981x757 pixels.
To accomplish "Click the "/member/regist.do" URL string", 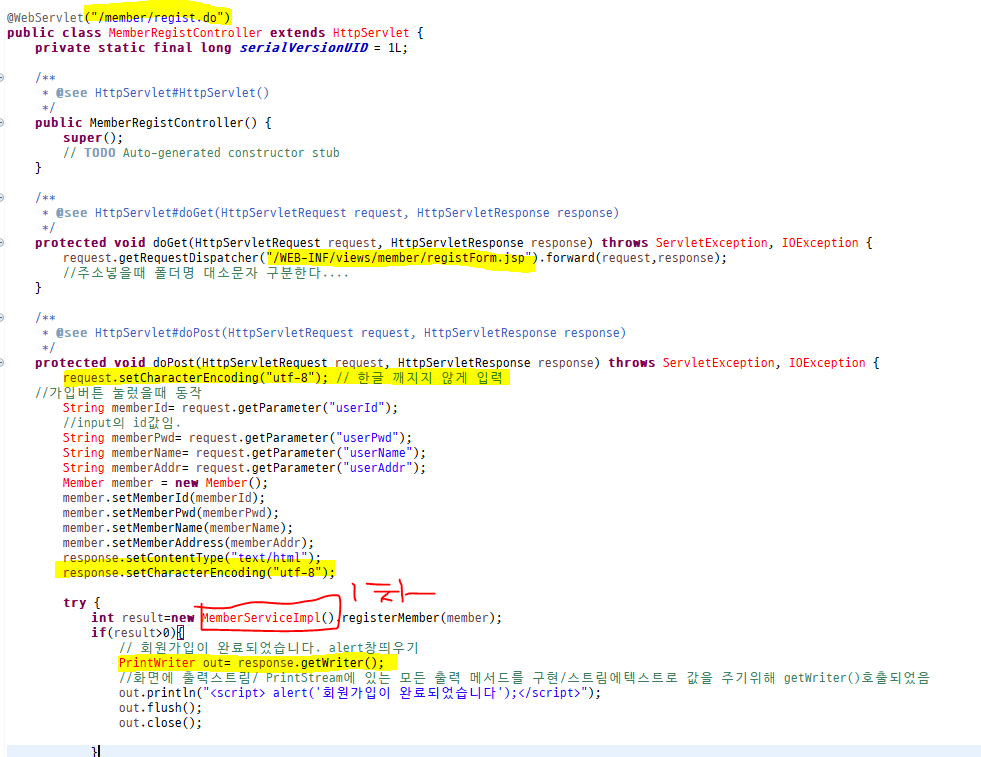I will tap(158, 18).
